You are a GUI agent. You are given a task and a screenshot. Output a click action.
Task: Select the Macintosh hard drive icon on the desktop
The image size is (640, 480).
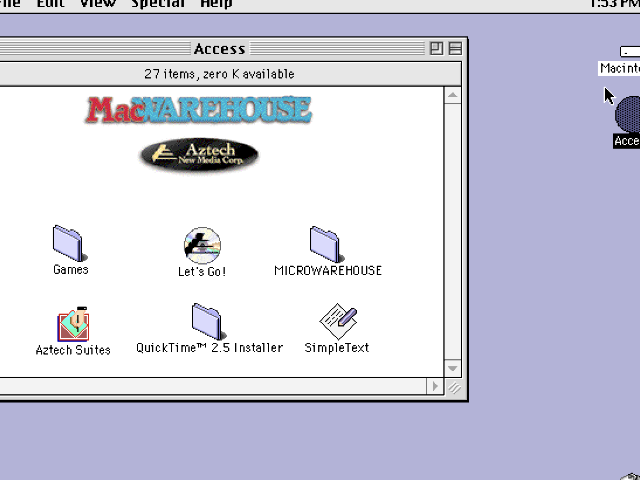630,51
